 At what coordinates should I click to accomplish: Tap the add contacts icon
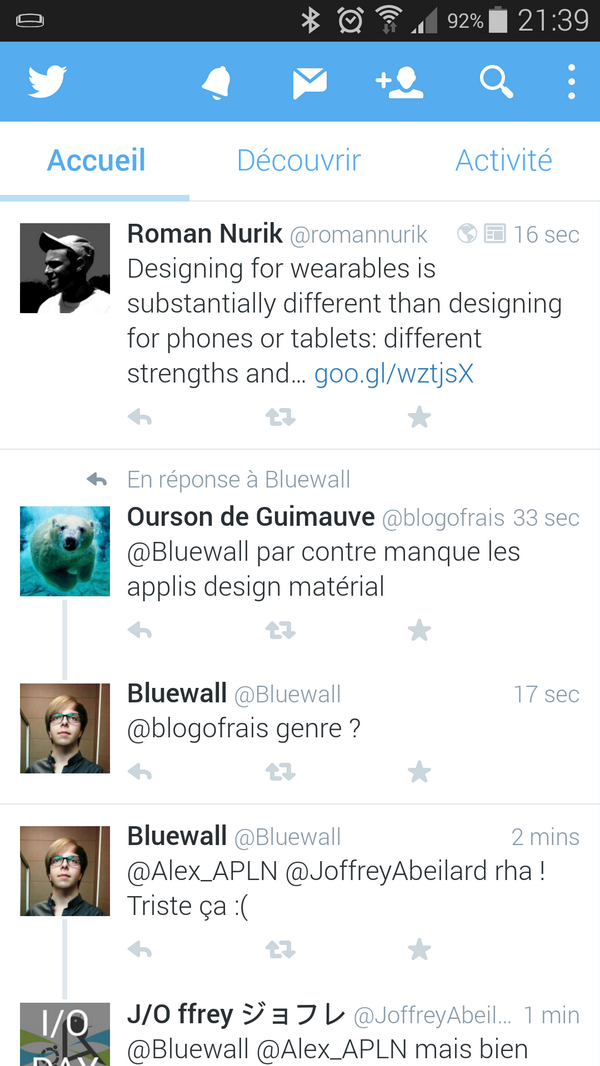400,83
